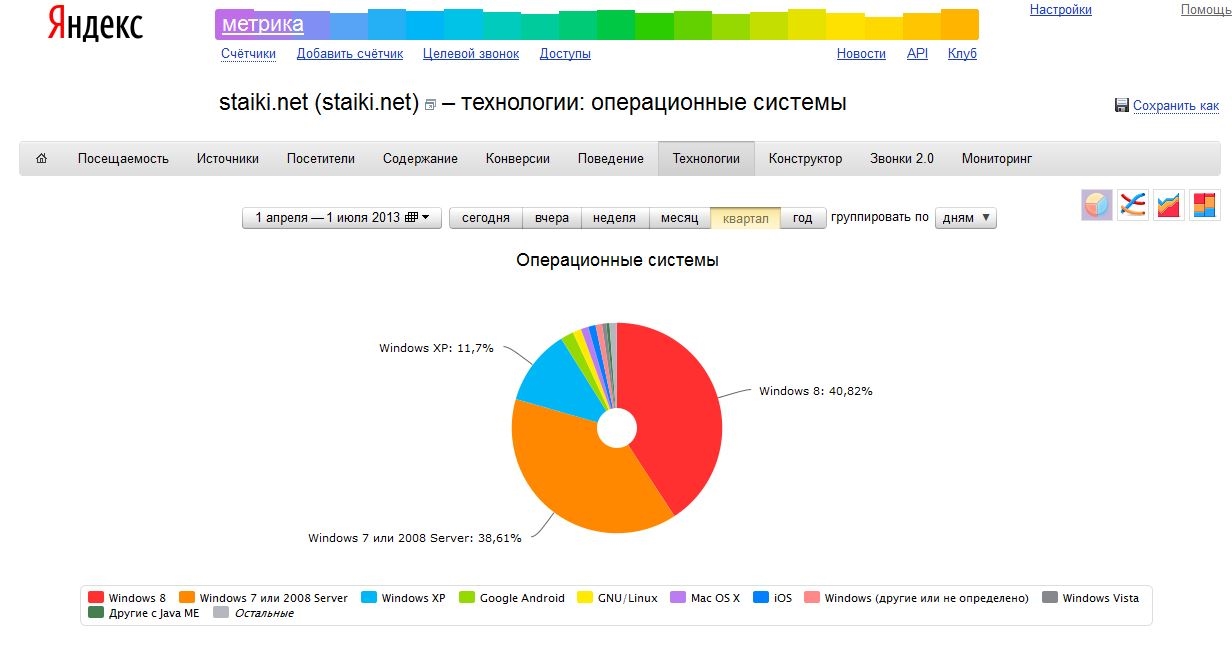Click the Другие с Java ME legend label
Screen dimensions: 1232x659
[x=154, y=613]
